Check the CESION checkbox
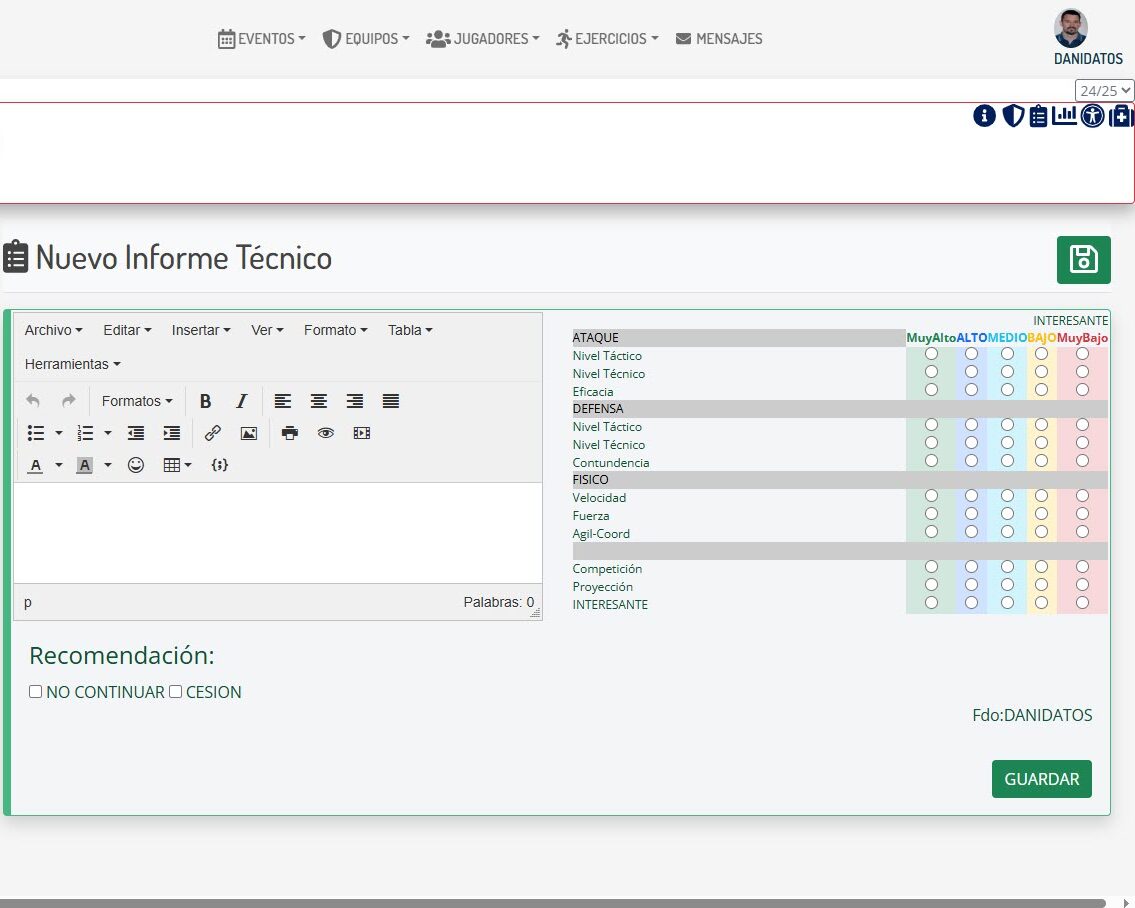 tap(176, 691)
